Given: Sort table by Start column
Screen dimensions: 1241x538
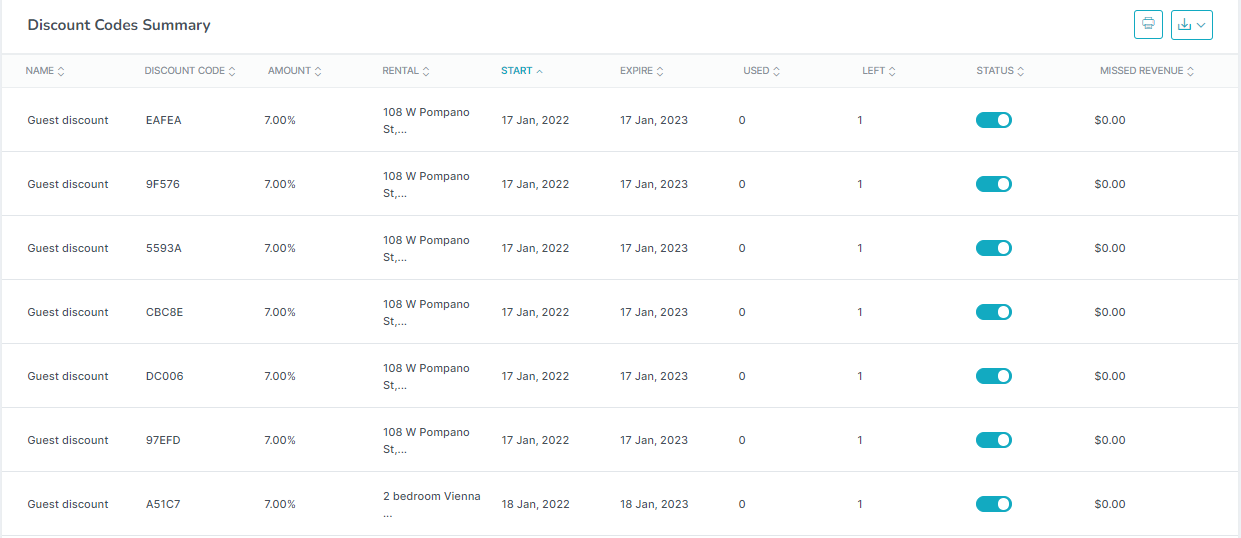Looking at the screenshot, I should coord(522,71).
